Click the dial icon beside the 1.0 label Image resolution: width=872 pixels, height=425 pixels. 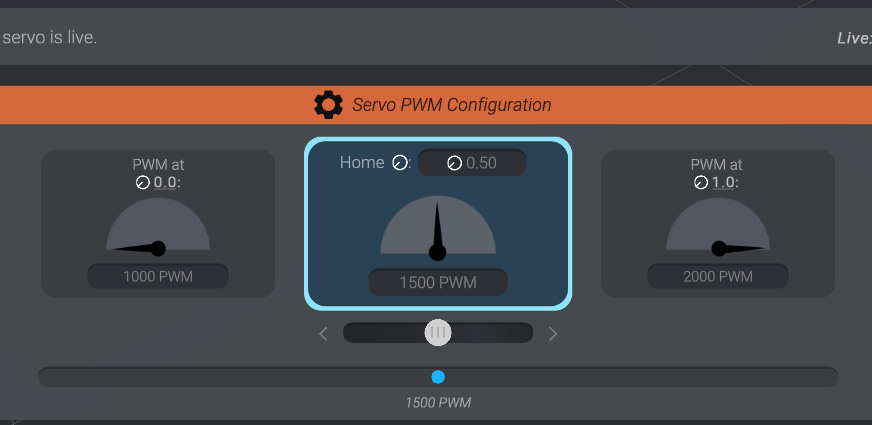coord(699,183)
